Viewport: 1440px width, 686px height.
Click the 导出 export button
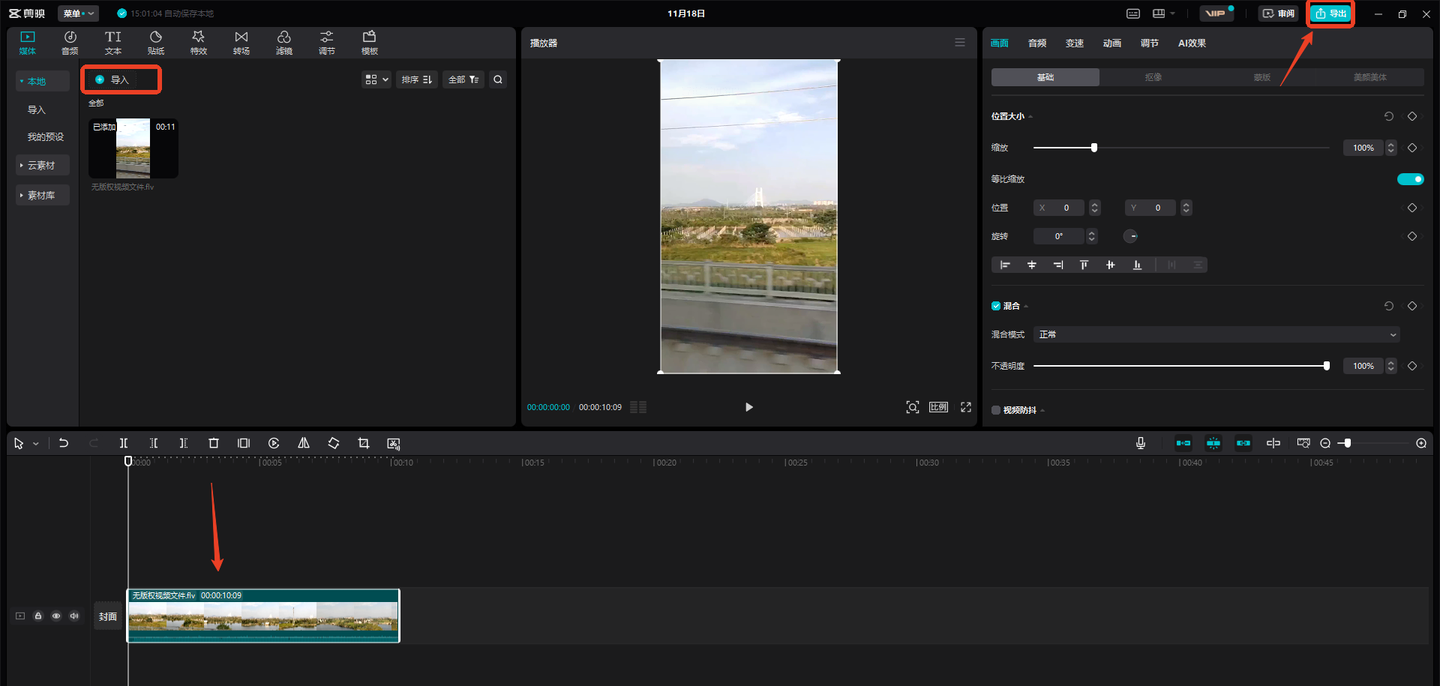point(1331,13)
